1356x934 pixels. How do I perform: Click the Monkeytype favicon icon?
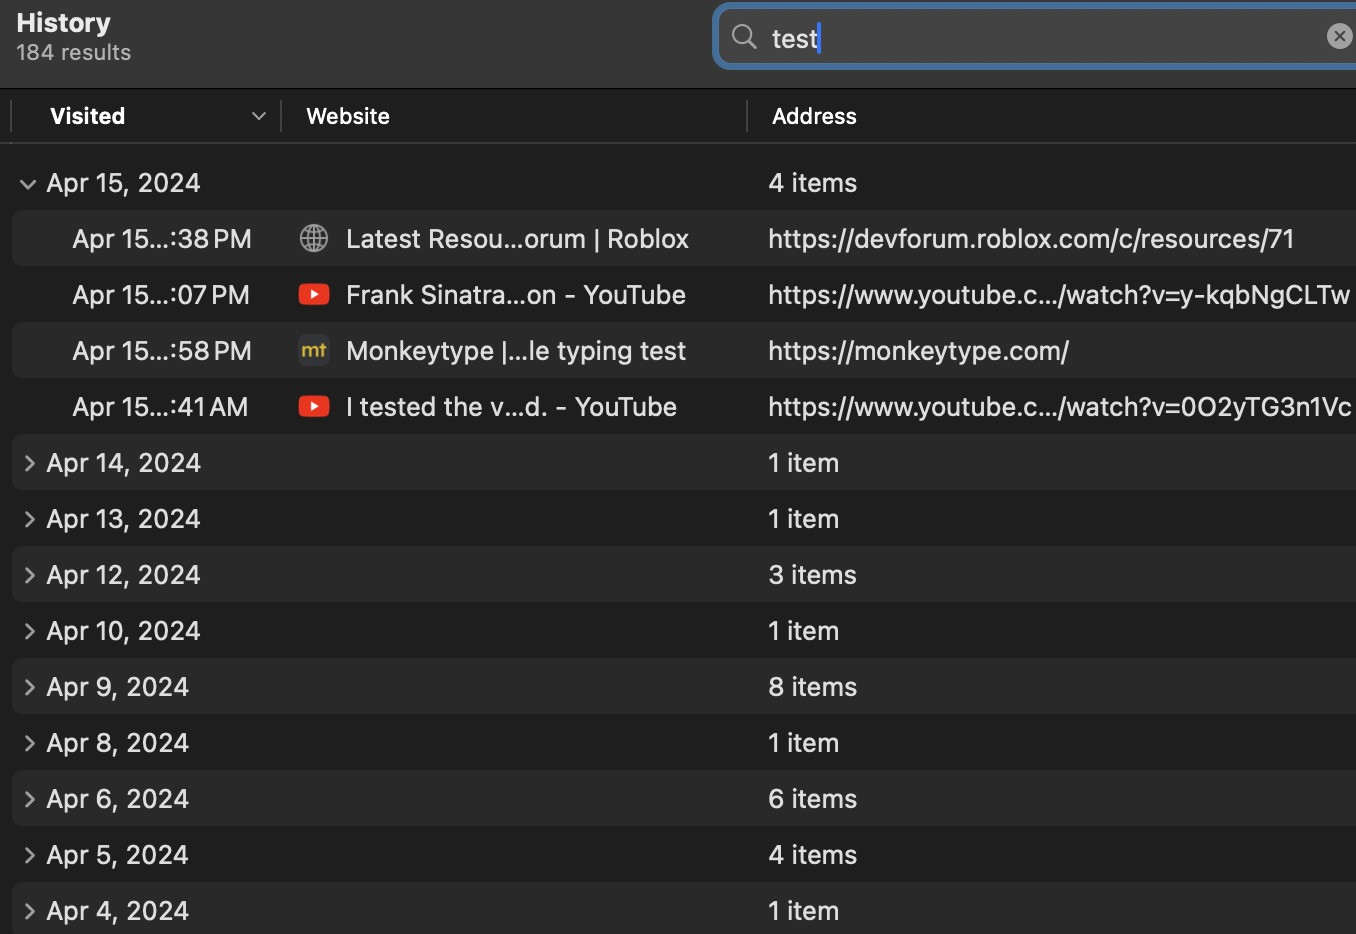coord(314,351)
